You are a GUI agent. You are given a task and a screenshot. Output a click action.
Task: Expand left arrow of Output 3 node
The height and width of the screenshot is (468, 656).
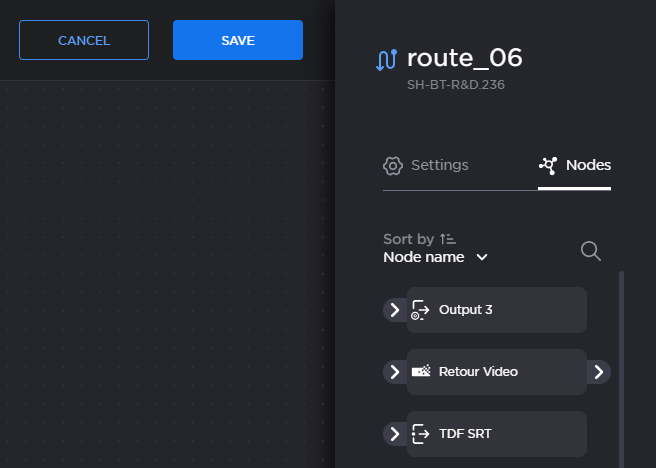395,310
